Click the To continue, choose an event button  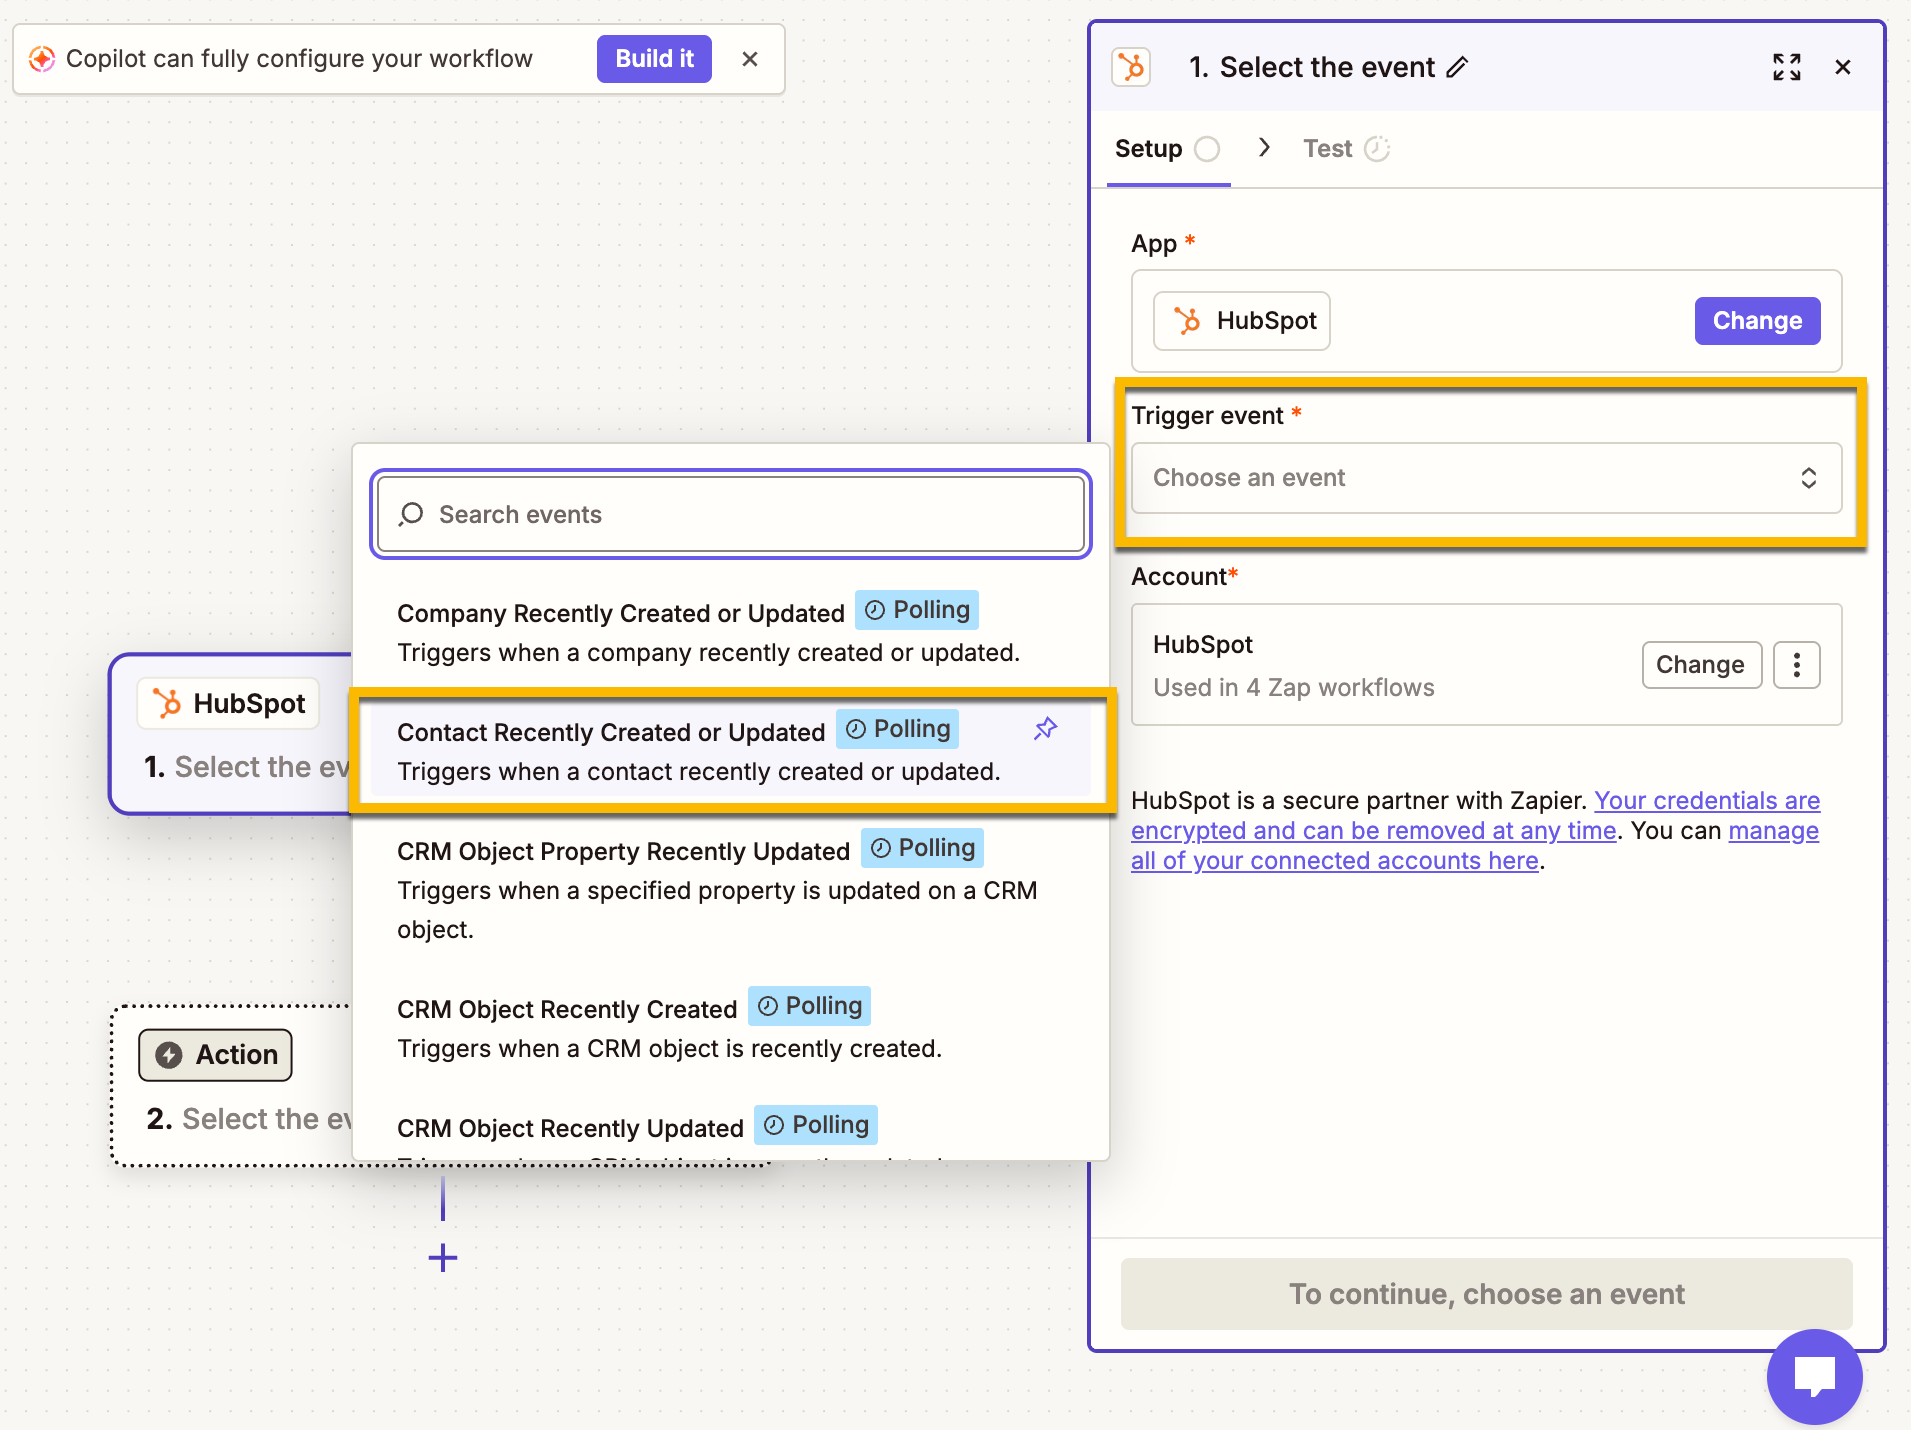pyautogui.click(x=1486, y=1294)
